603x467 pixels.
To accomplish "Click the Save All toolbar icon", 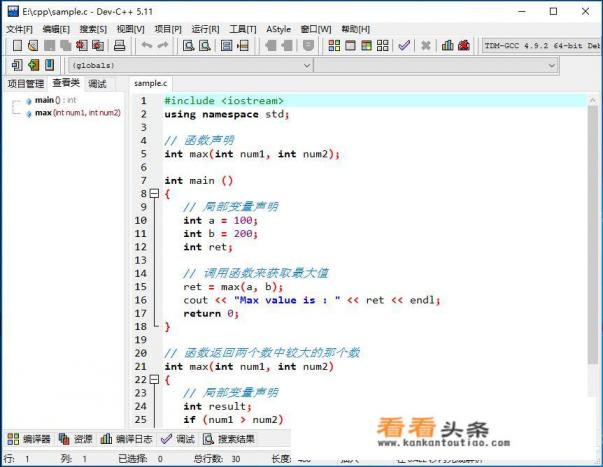I will click(x=65, y=45).
